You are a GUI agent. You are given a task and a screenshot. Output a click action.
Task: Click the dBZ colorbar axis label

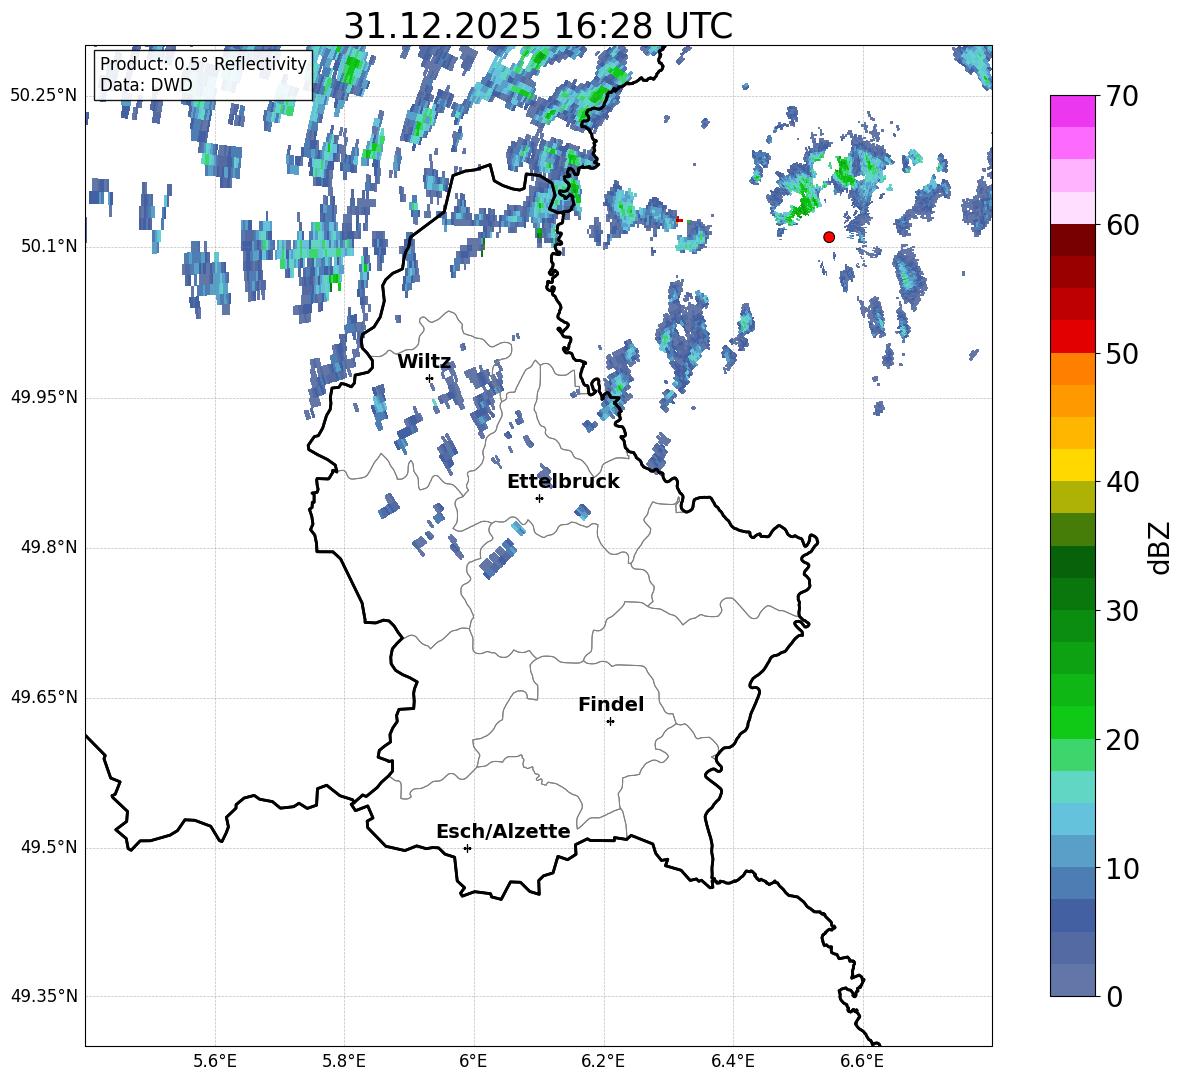(1160, 547)
